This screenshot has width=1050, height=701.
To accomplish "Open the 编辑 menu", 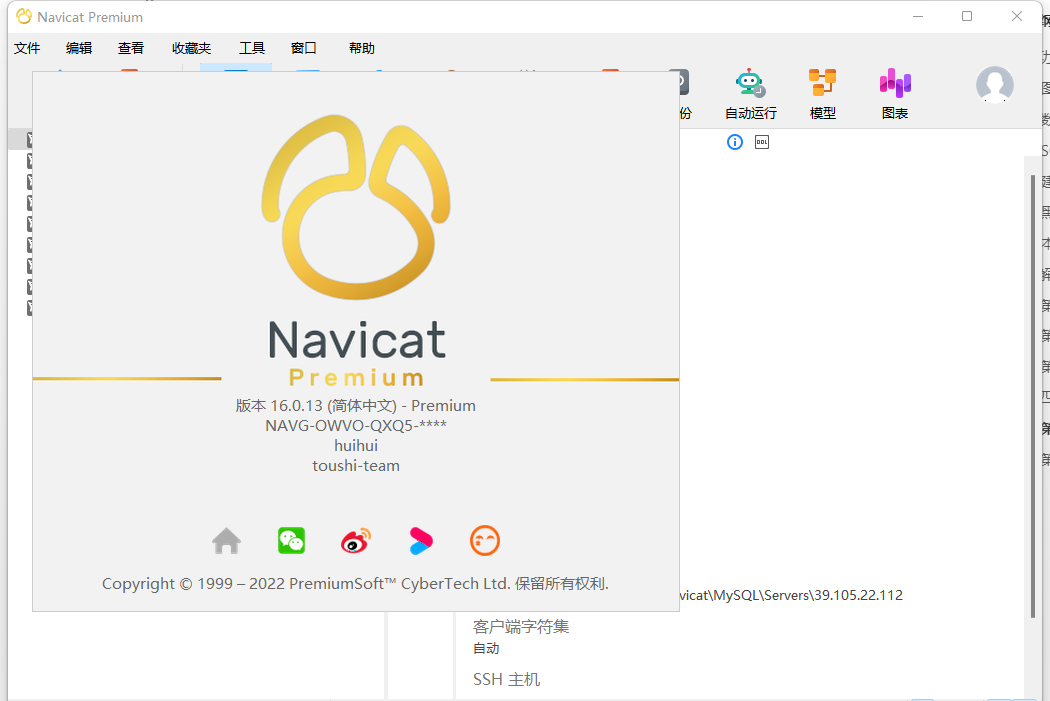I will click(79, 48).
